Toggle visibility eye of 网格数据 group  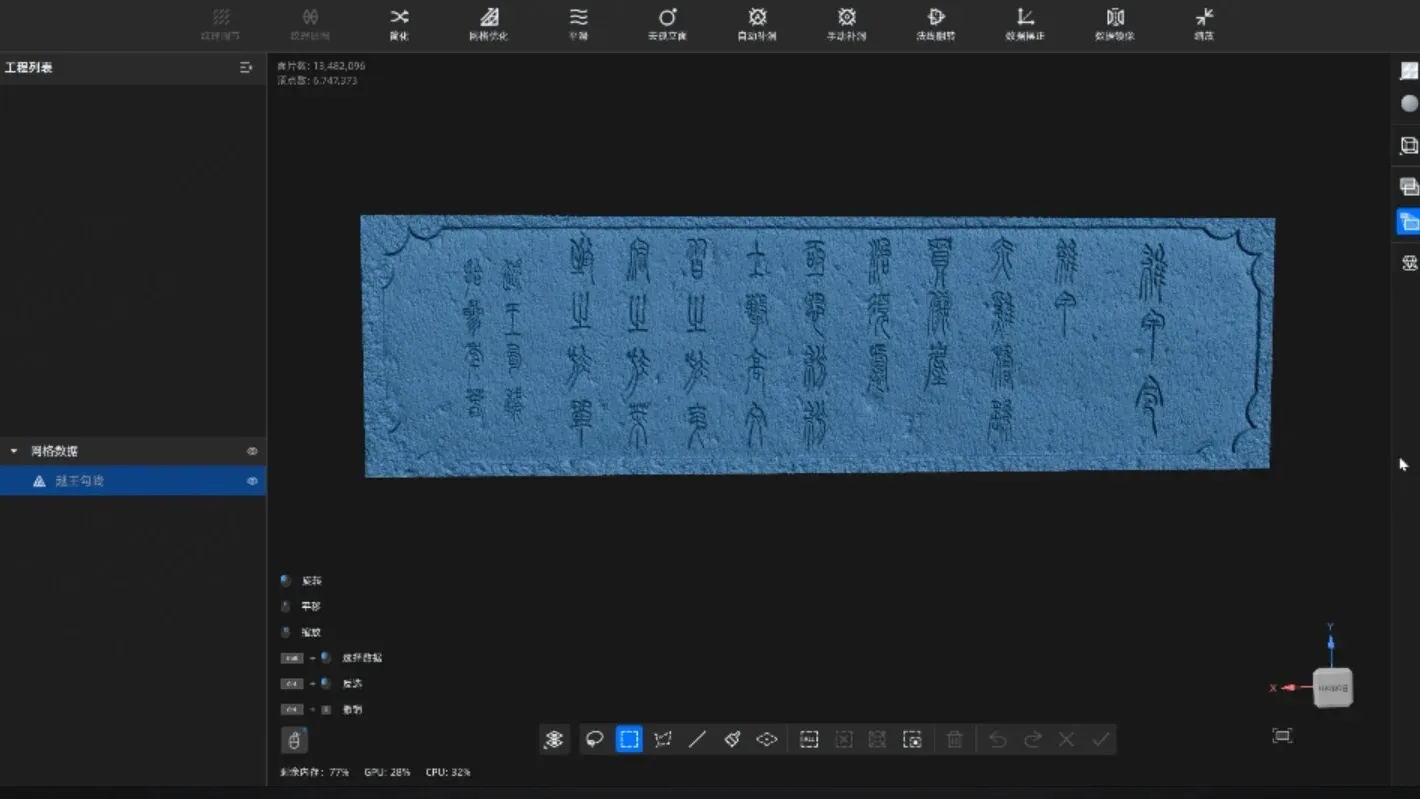click(x=252, y=451)
